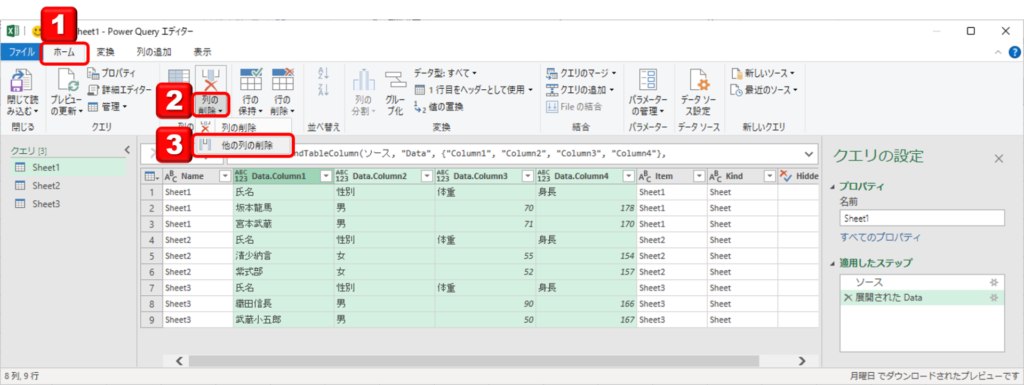Open query プロパティ
Image resolution: width=1024 pixels, height=385 pixels.
tap(111, 73)
